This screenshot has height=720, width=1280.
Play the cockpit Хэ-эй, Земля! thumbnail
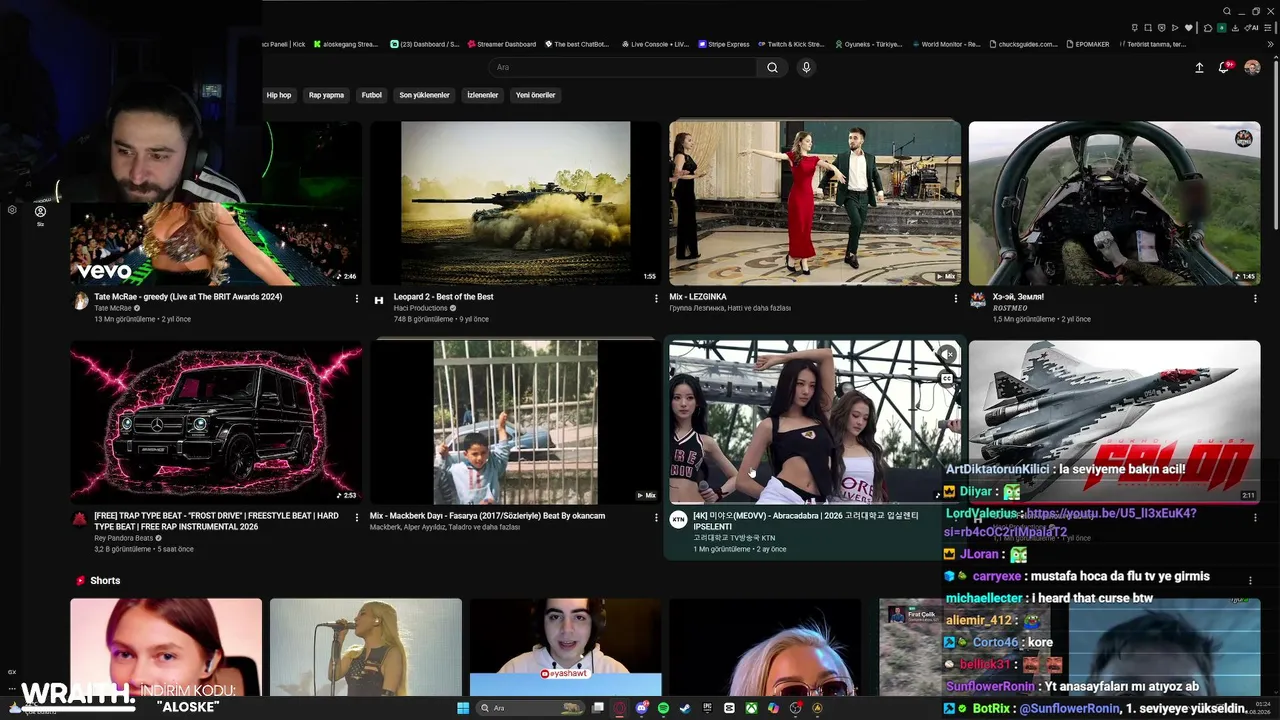[1114, 203]
